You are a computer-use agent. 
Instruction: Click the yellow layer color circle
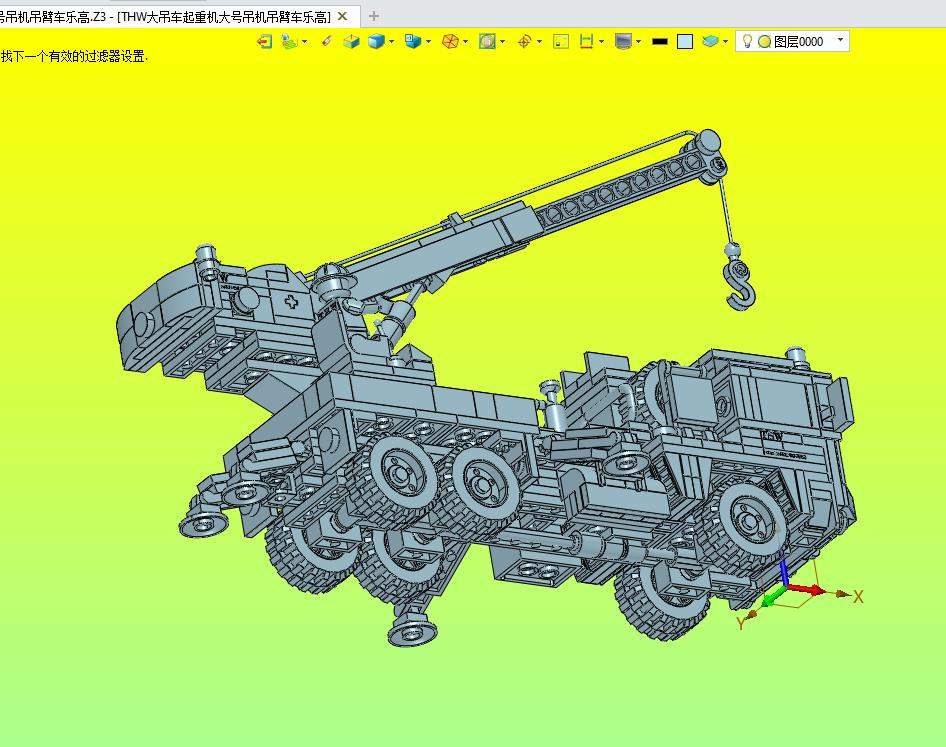[764, 42]
